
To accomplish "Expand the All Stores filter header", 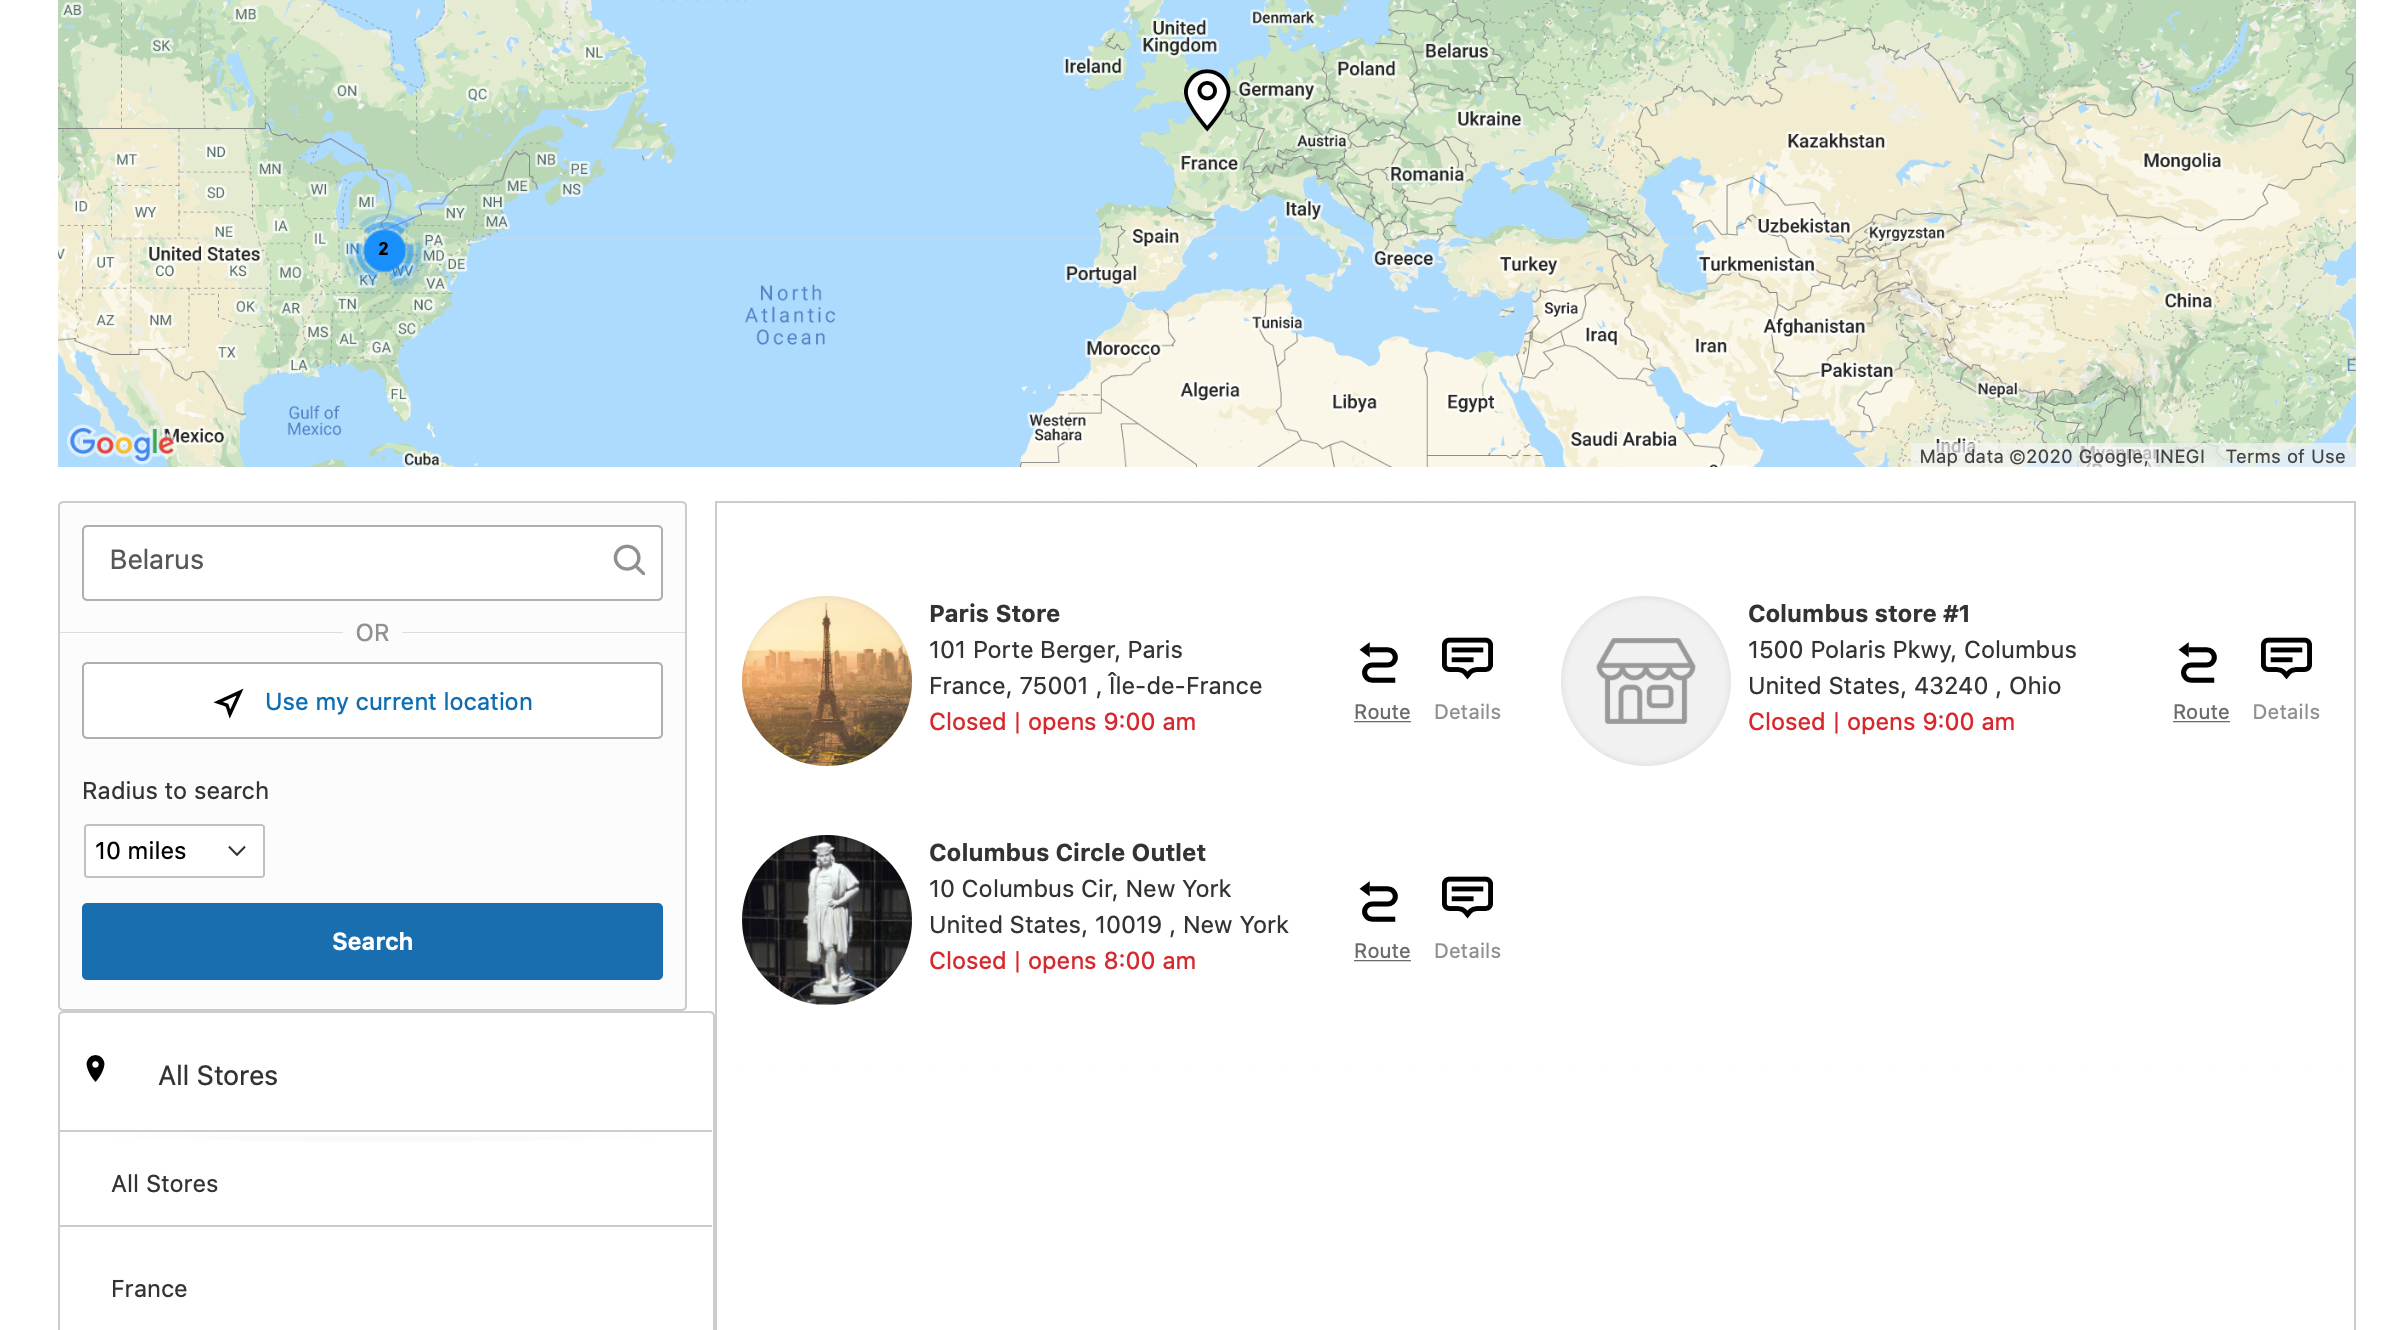I will 386,1074.
